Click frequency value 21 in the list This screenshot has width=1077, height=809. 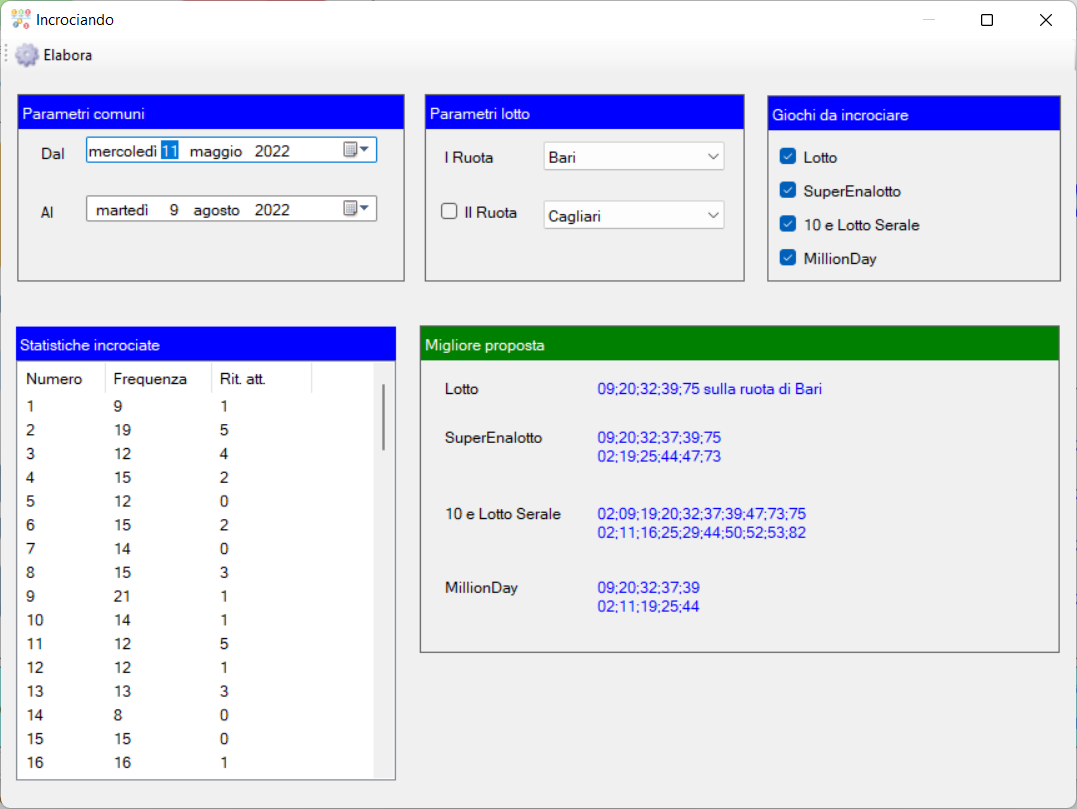coord(122,596)
